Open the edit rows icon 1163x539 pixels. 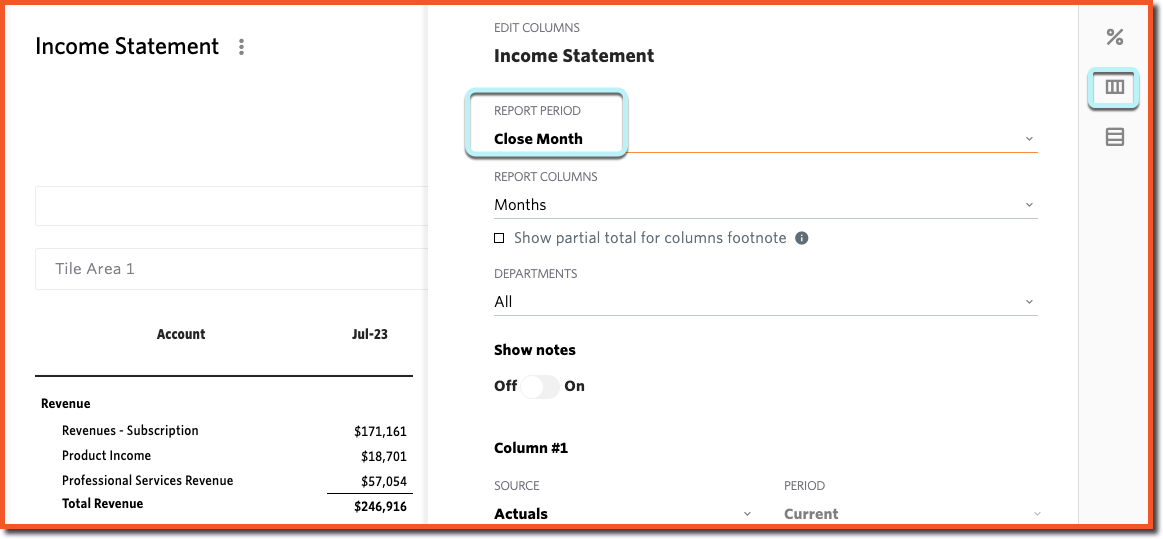(1114, 136)
